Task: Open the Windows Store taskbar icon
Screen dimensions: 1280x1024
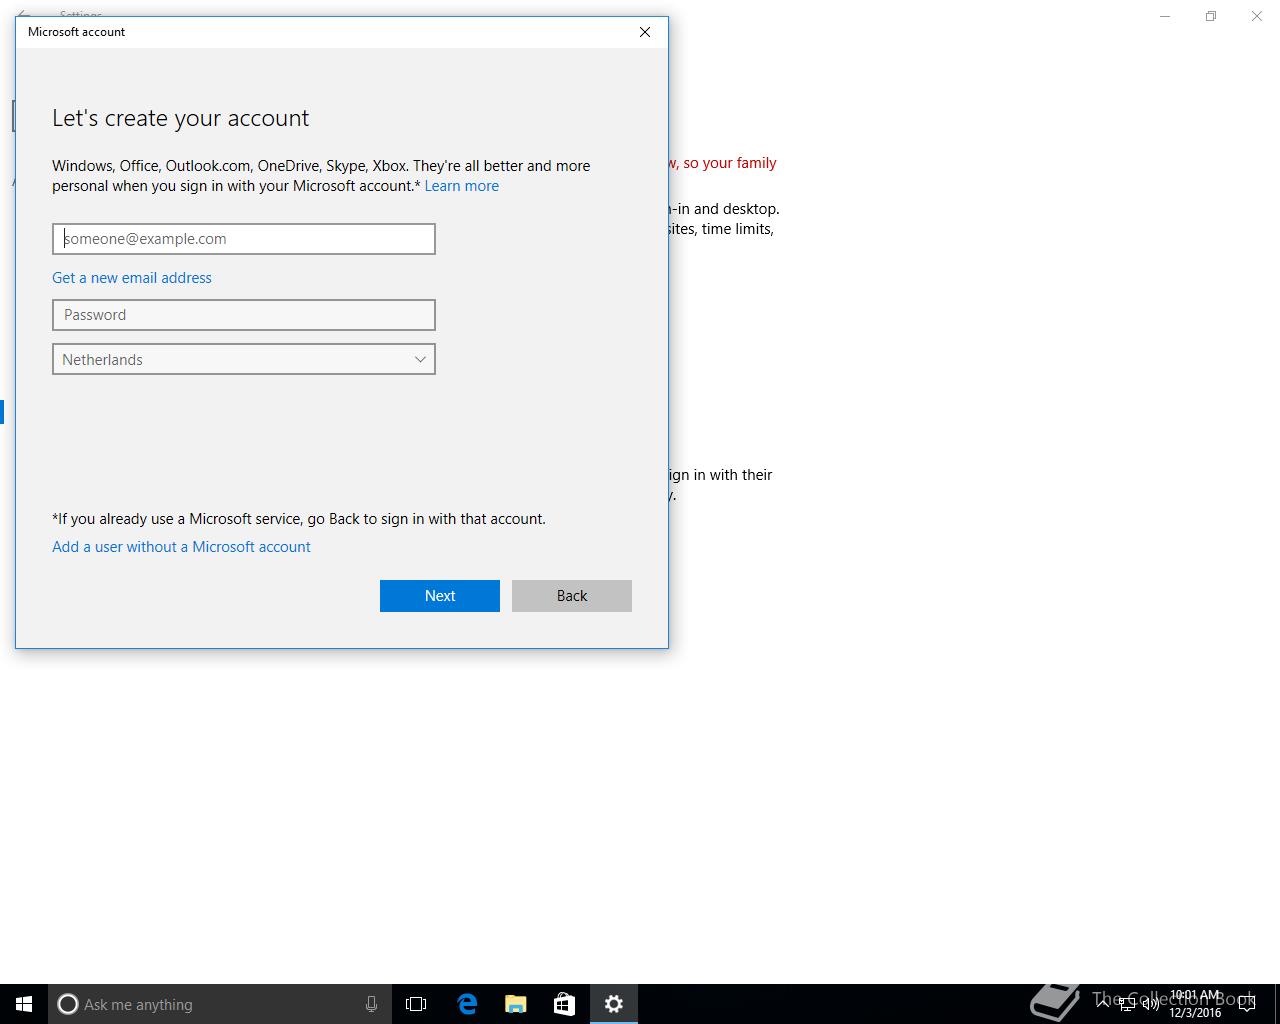Action: (565, 1004)
